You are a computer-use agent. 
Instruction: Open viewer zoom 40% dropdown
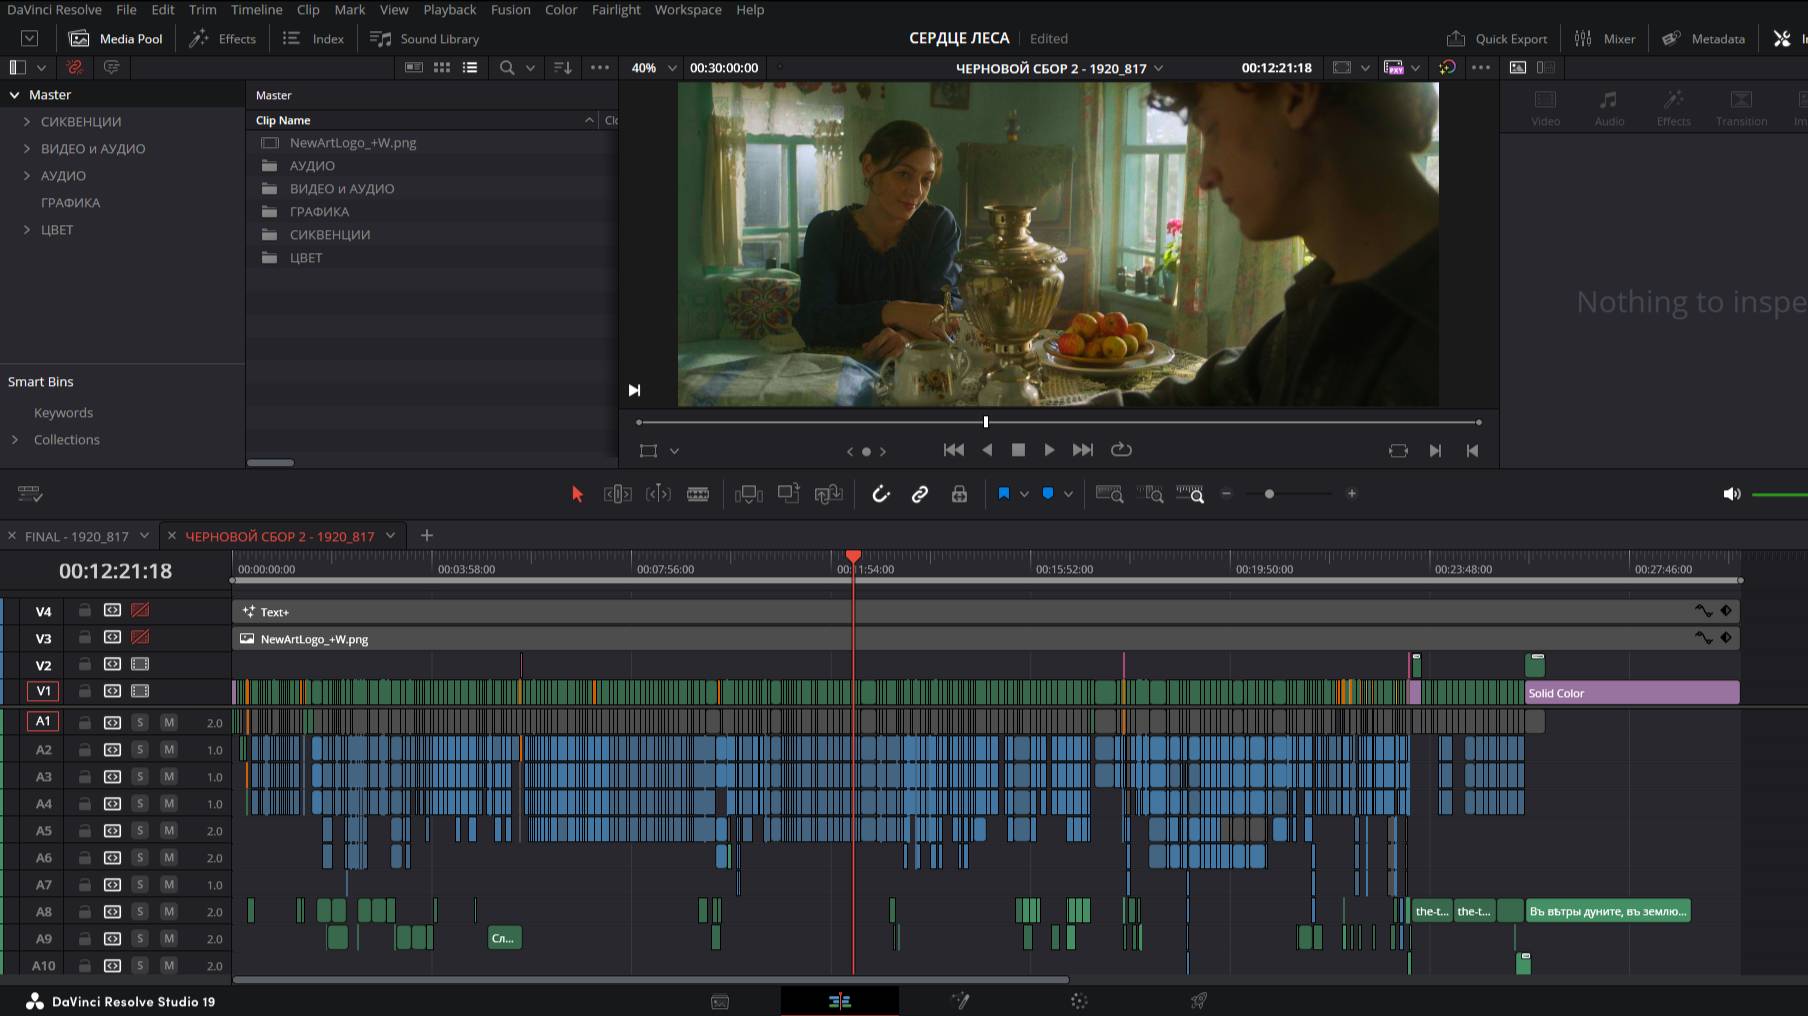672,68
